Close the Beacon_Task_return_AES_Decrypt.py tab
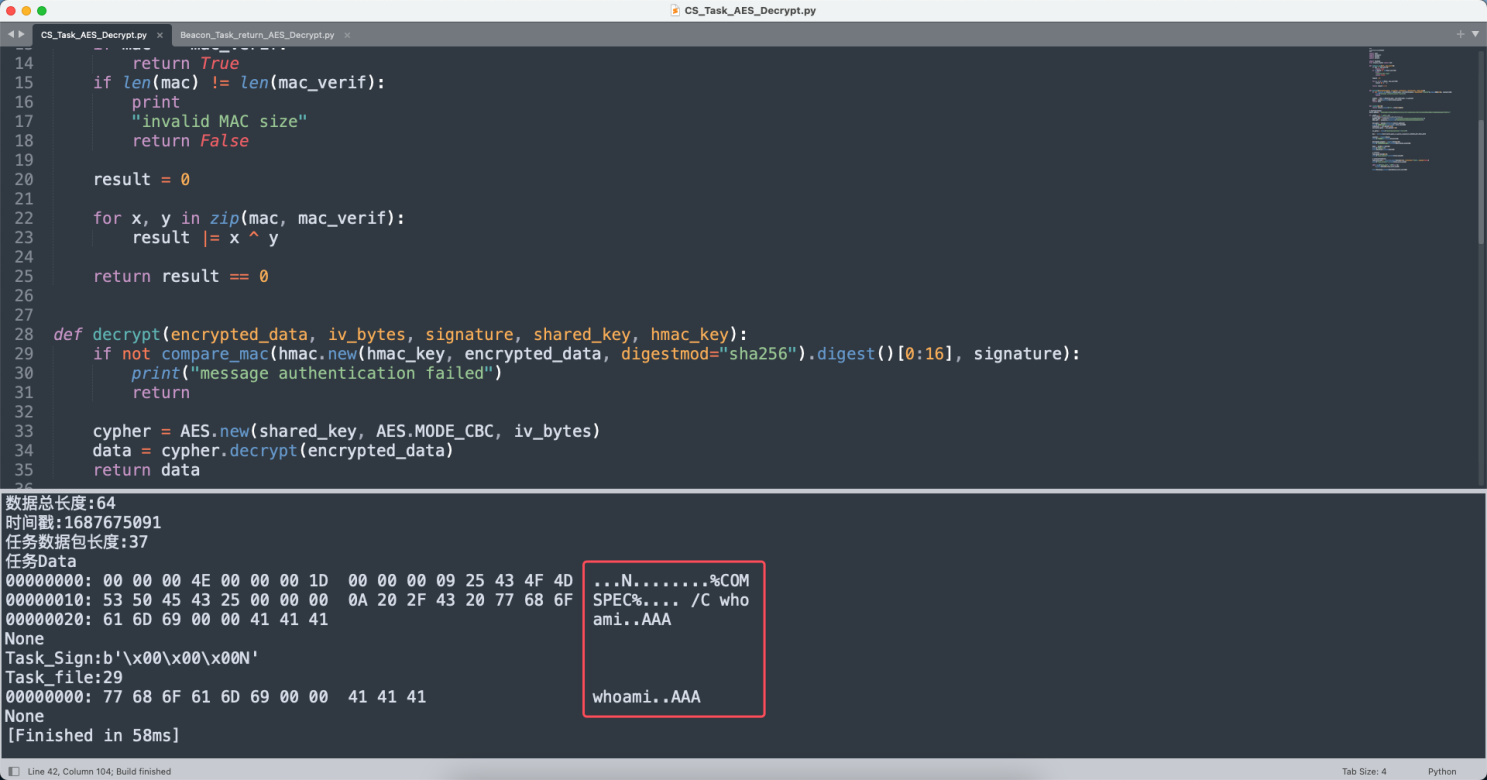This screenshot has height=780, width=1487. click(x=347, y=35)
